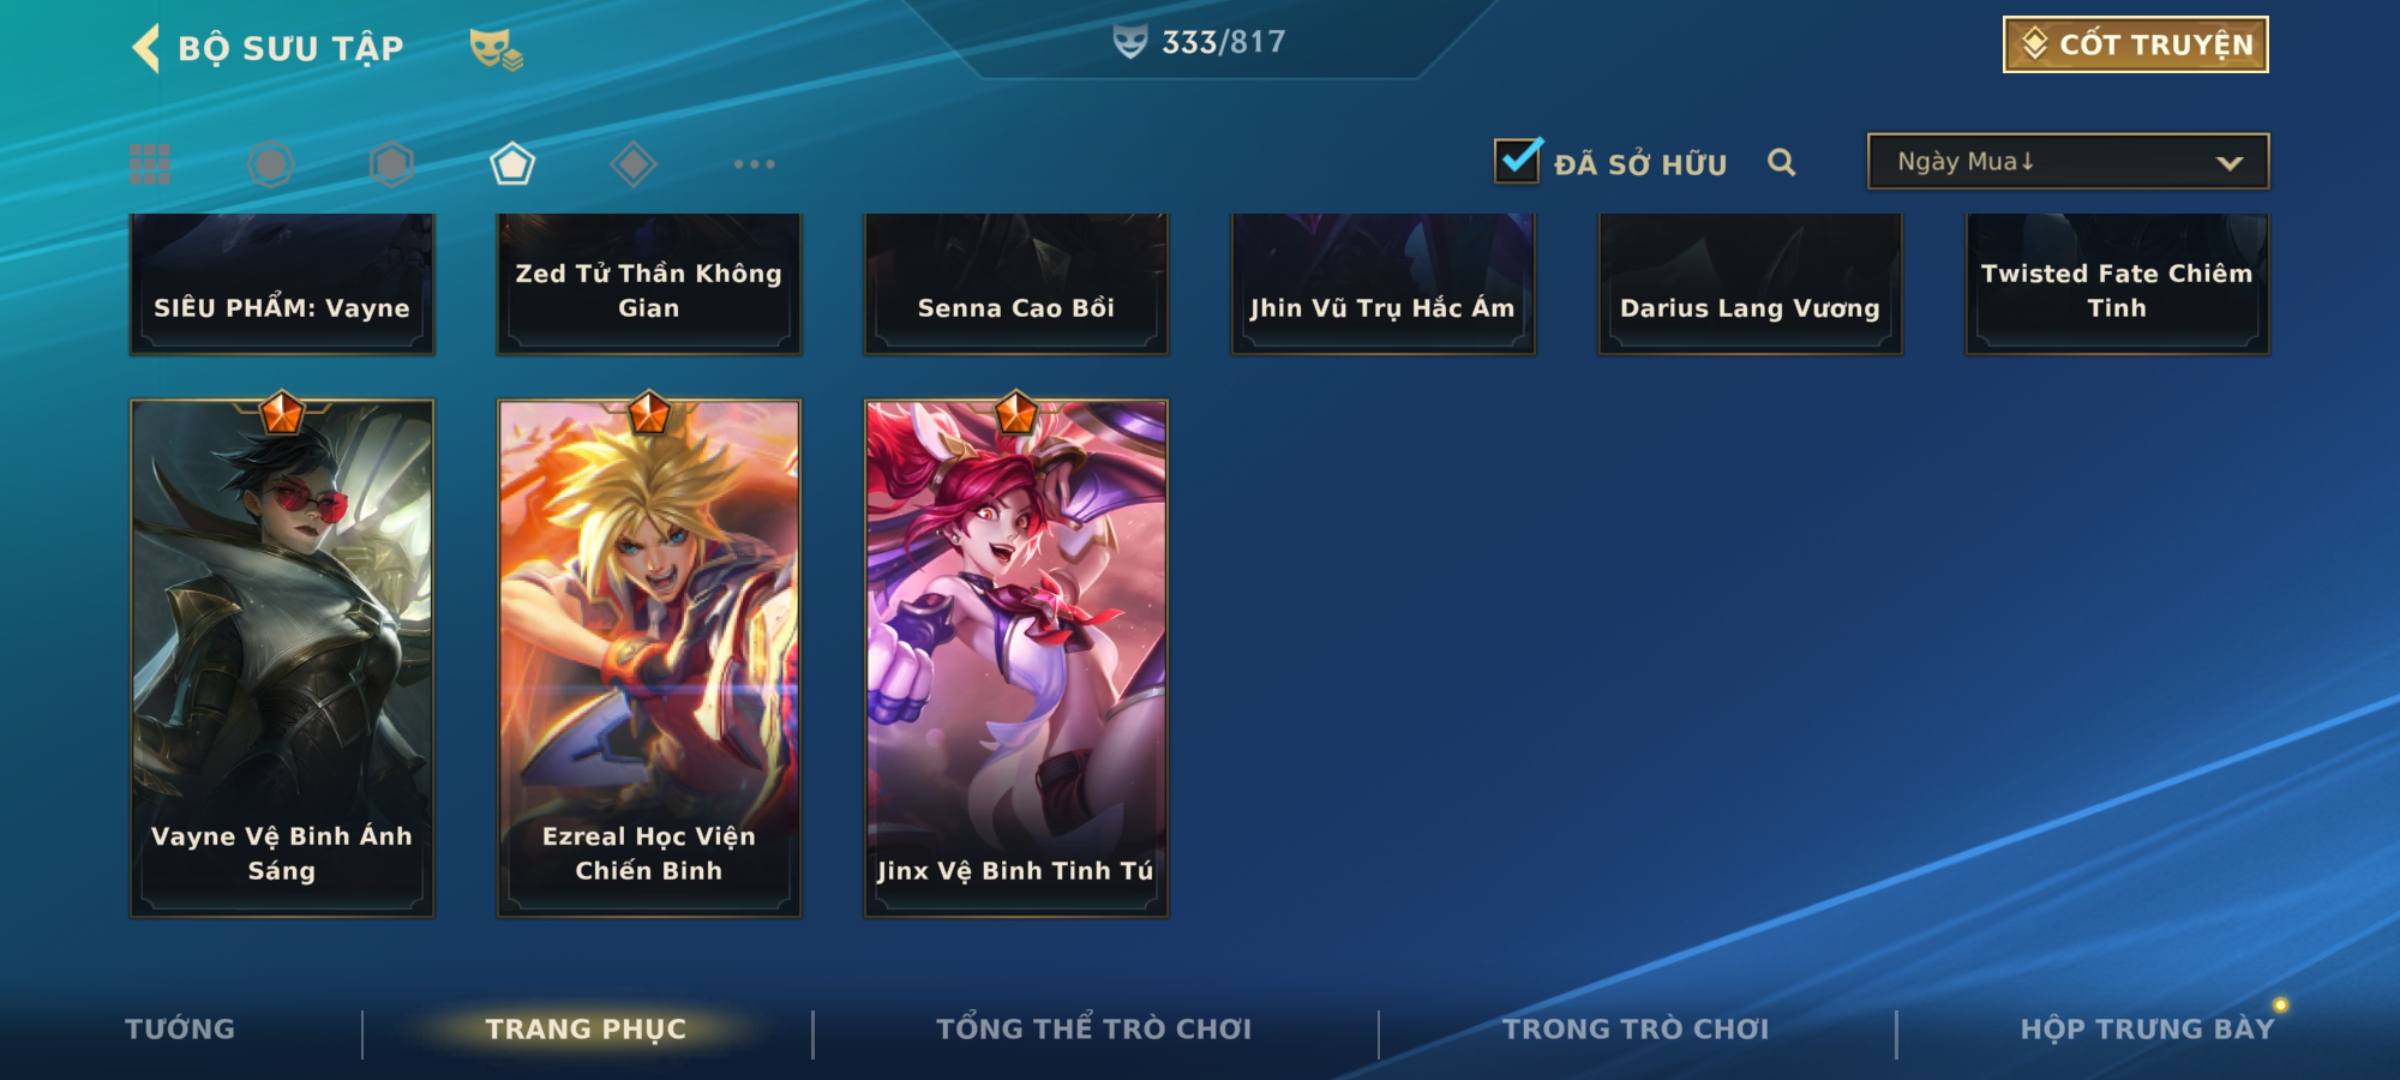
Task: Open the Hộp Trưng Bày tab
Action: pos(2147,1029)
